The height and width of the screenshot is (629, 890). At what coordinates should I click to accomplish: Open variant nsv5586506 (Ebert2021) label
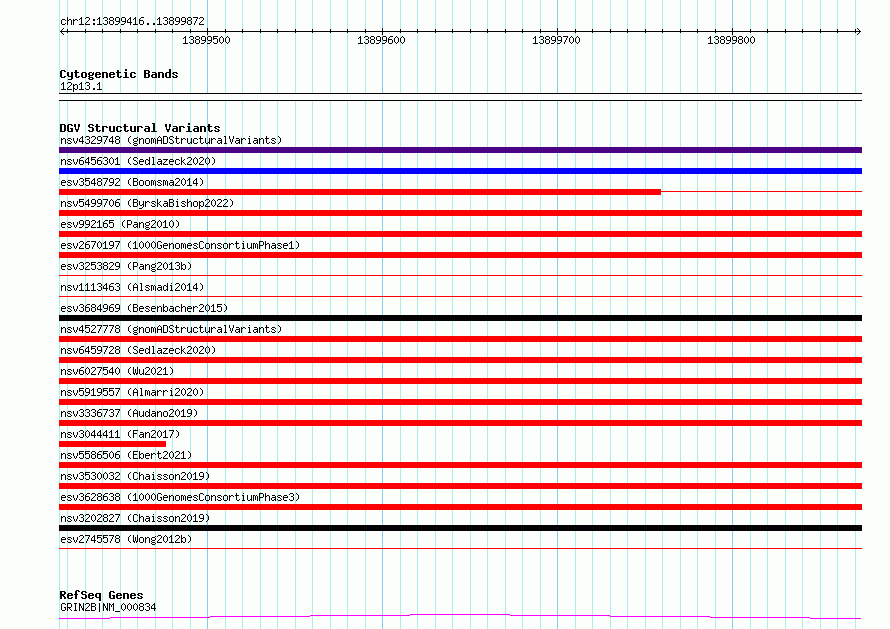pos(126,455)
